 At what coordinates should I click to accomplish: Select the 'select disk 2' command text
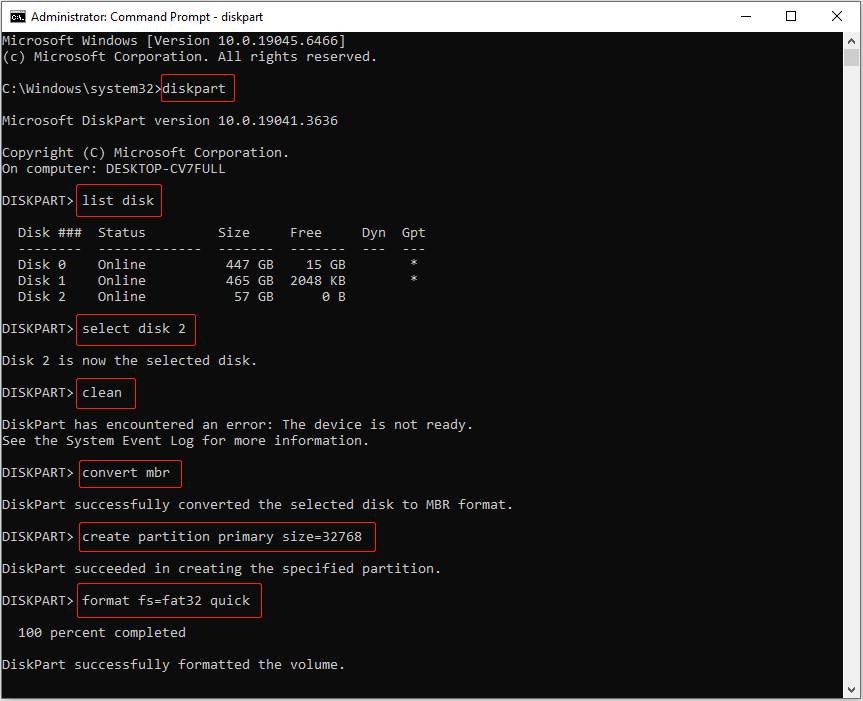(x=135, y=329)
